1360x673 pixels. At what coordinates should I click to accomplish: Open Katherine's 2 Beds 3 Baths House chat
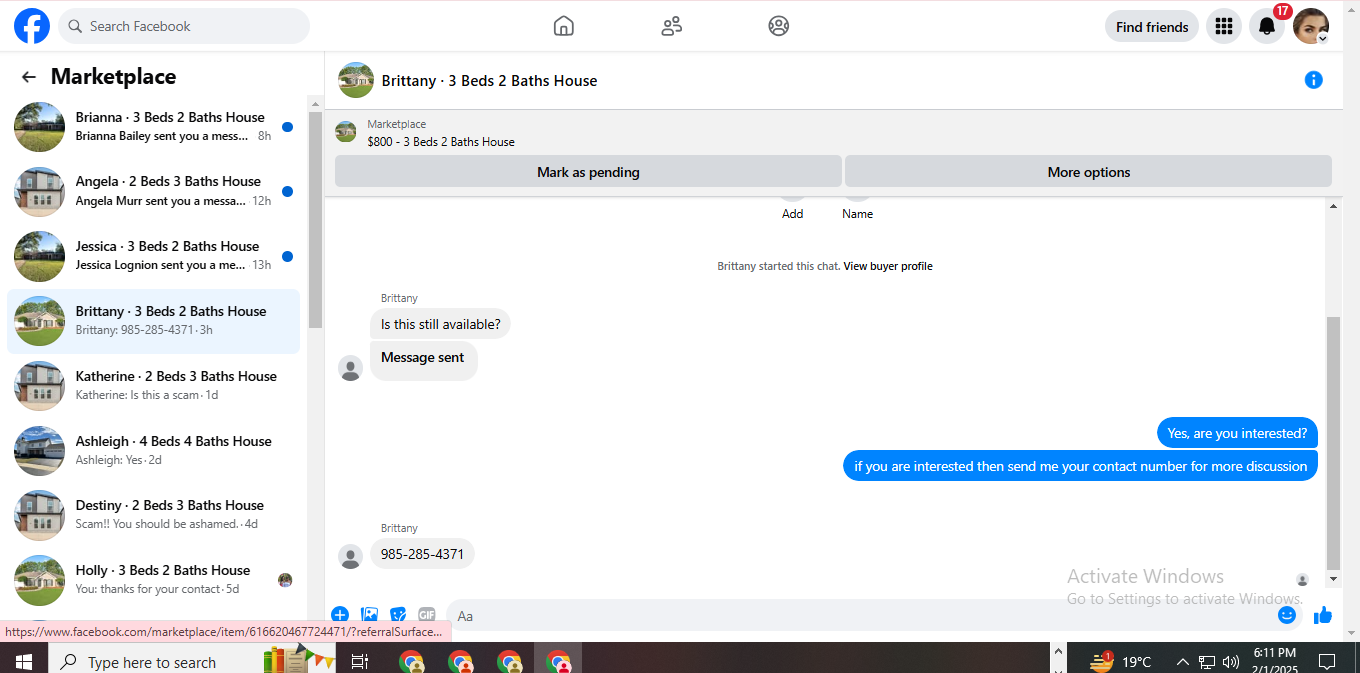153,386
